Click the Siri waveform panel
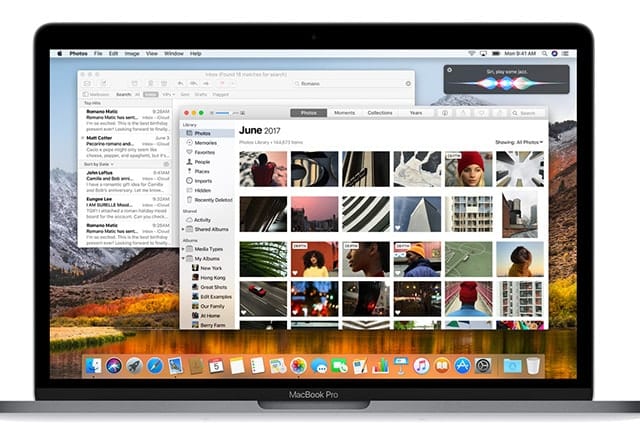The image size is (640, 426). [x=506, y=80]
